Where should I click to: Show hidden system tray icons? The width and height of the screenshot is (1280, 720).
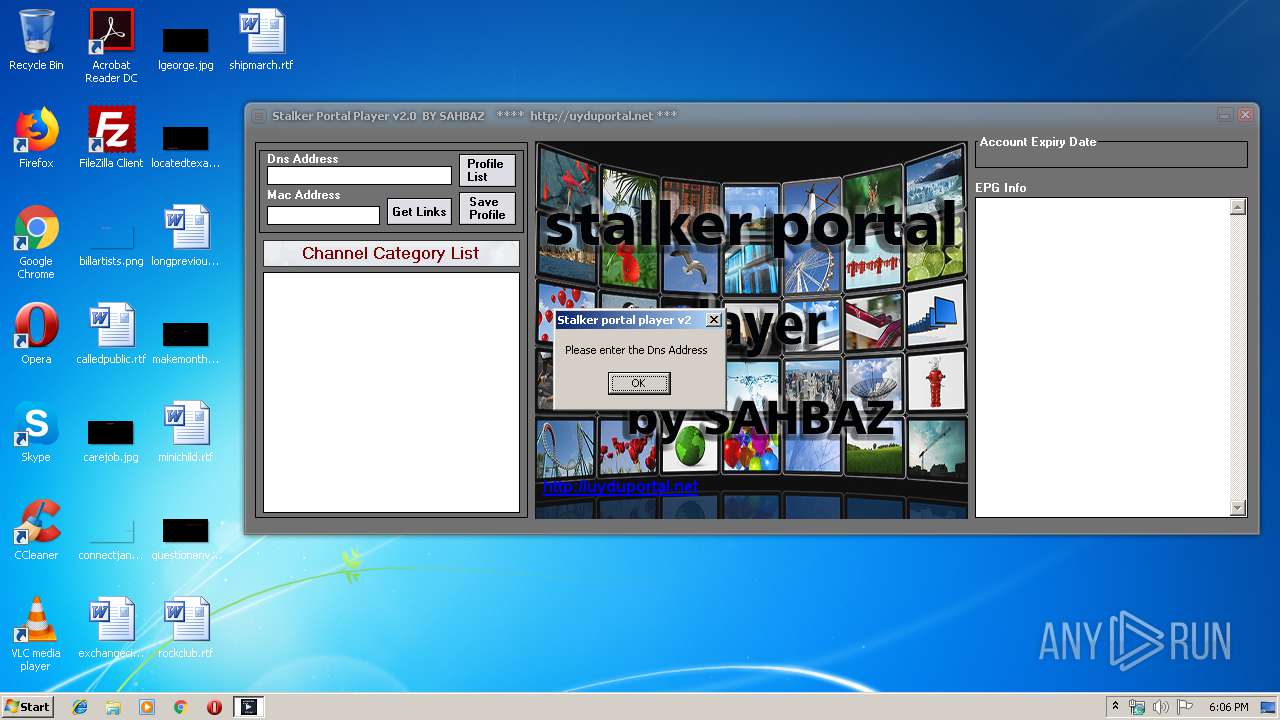[x=1115, y=707]
